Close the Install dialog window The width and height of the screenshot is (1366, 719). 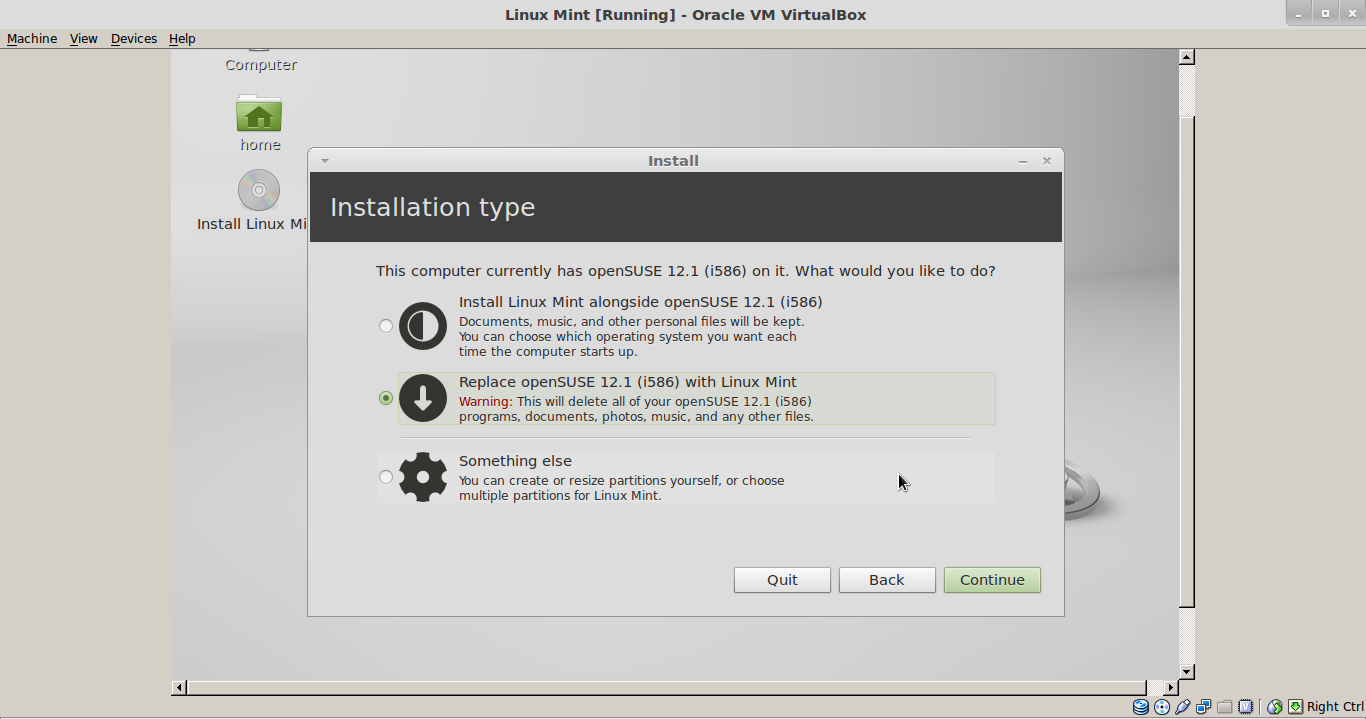pyautogui.click(x=1047, y=161)
